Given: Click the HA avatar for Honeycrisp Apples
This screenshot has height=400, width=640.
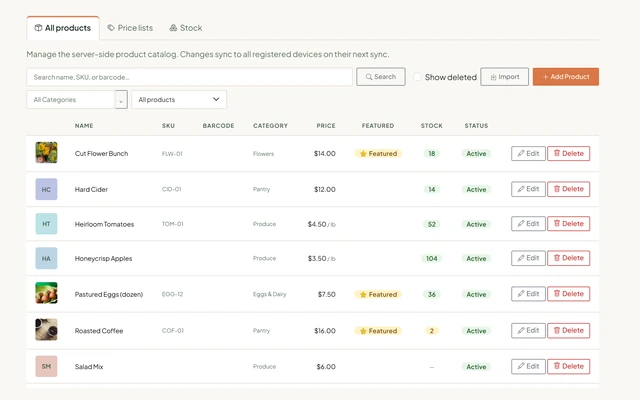Looking at the screenshot, I should (x=46, y=258).
